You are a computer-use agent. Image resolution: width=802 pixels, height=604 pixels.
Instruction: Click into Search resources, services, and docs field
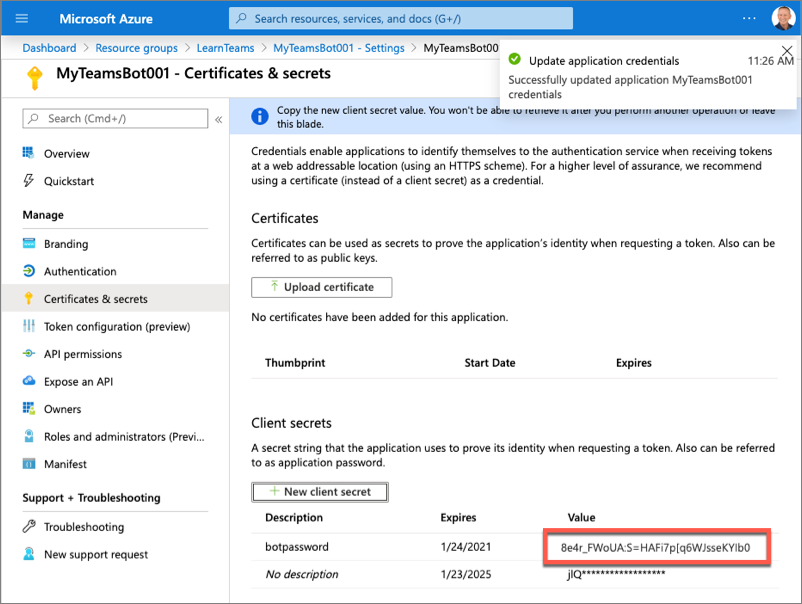pyautogui.click(x=400, y=18)
